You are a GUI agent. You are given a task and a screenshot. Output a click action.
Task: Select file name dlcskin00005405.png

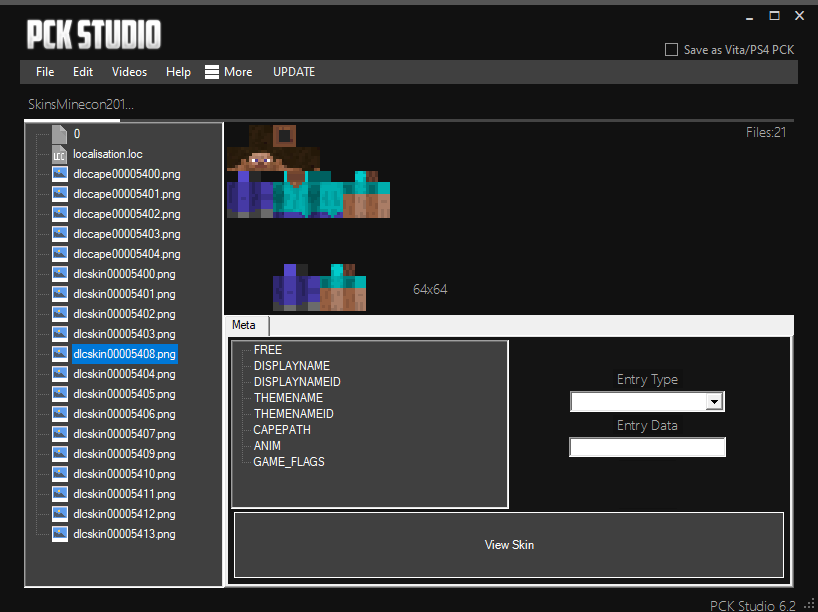[124, 394]
